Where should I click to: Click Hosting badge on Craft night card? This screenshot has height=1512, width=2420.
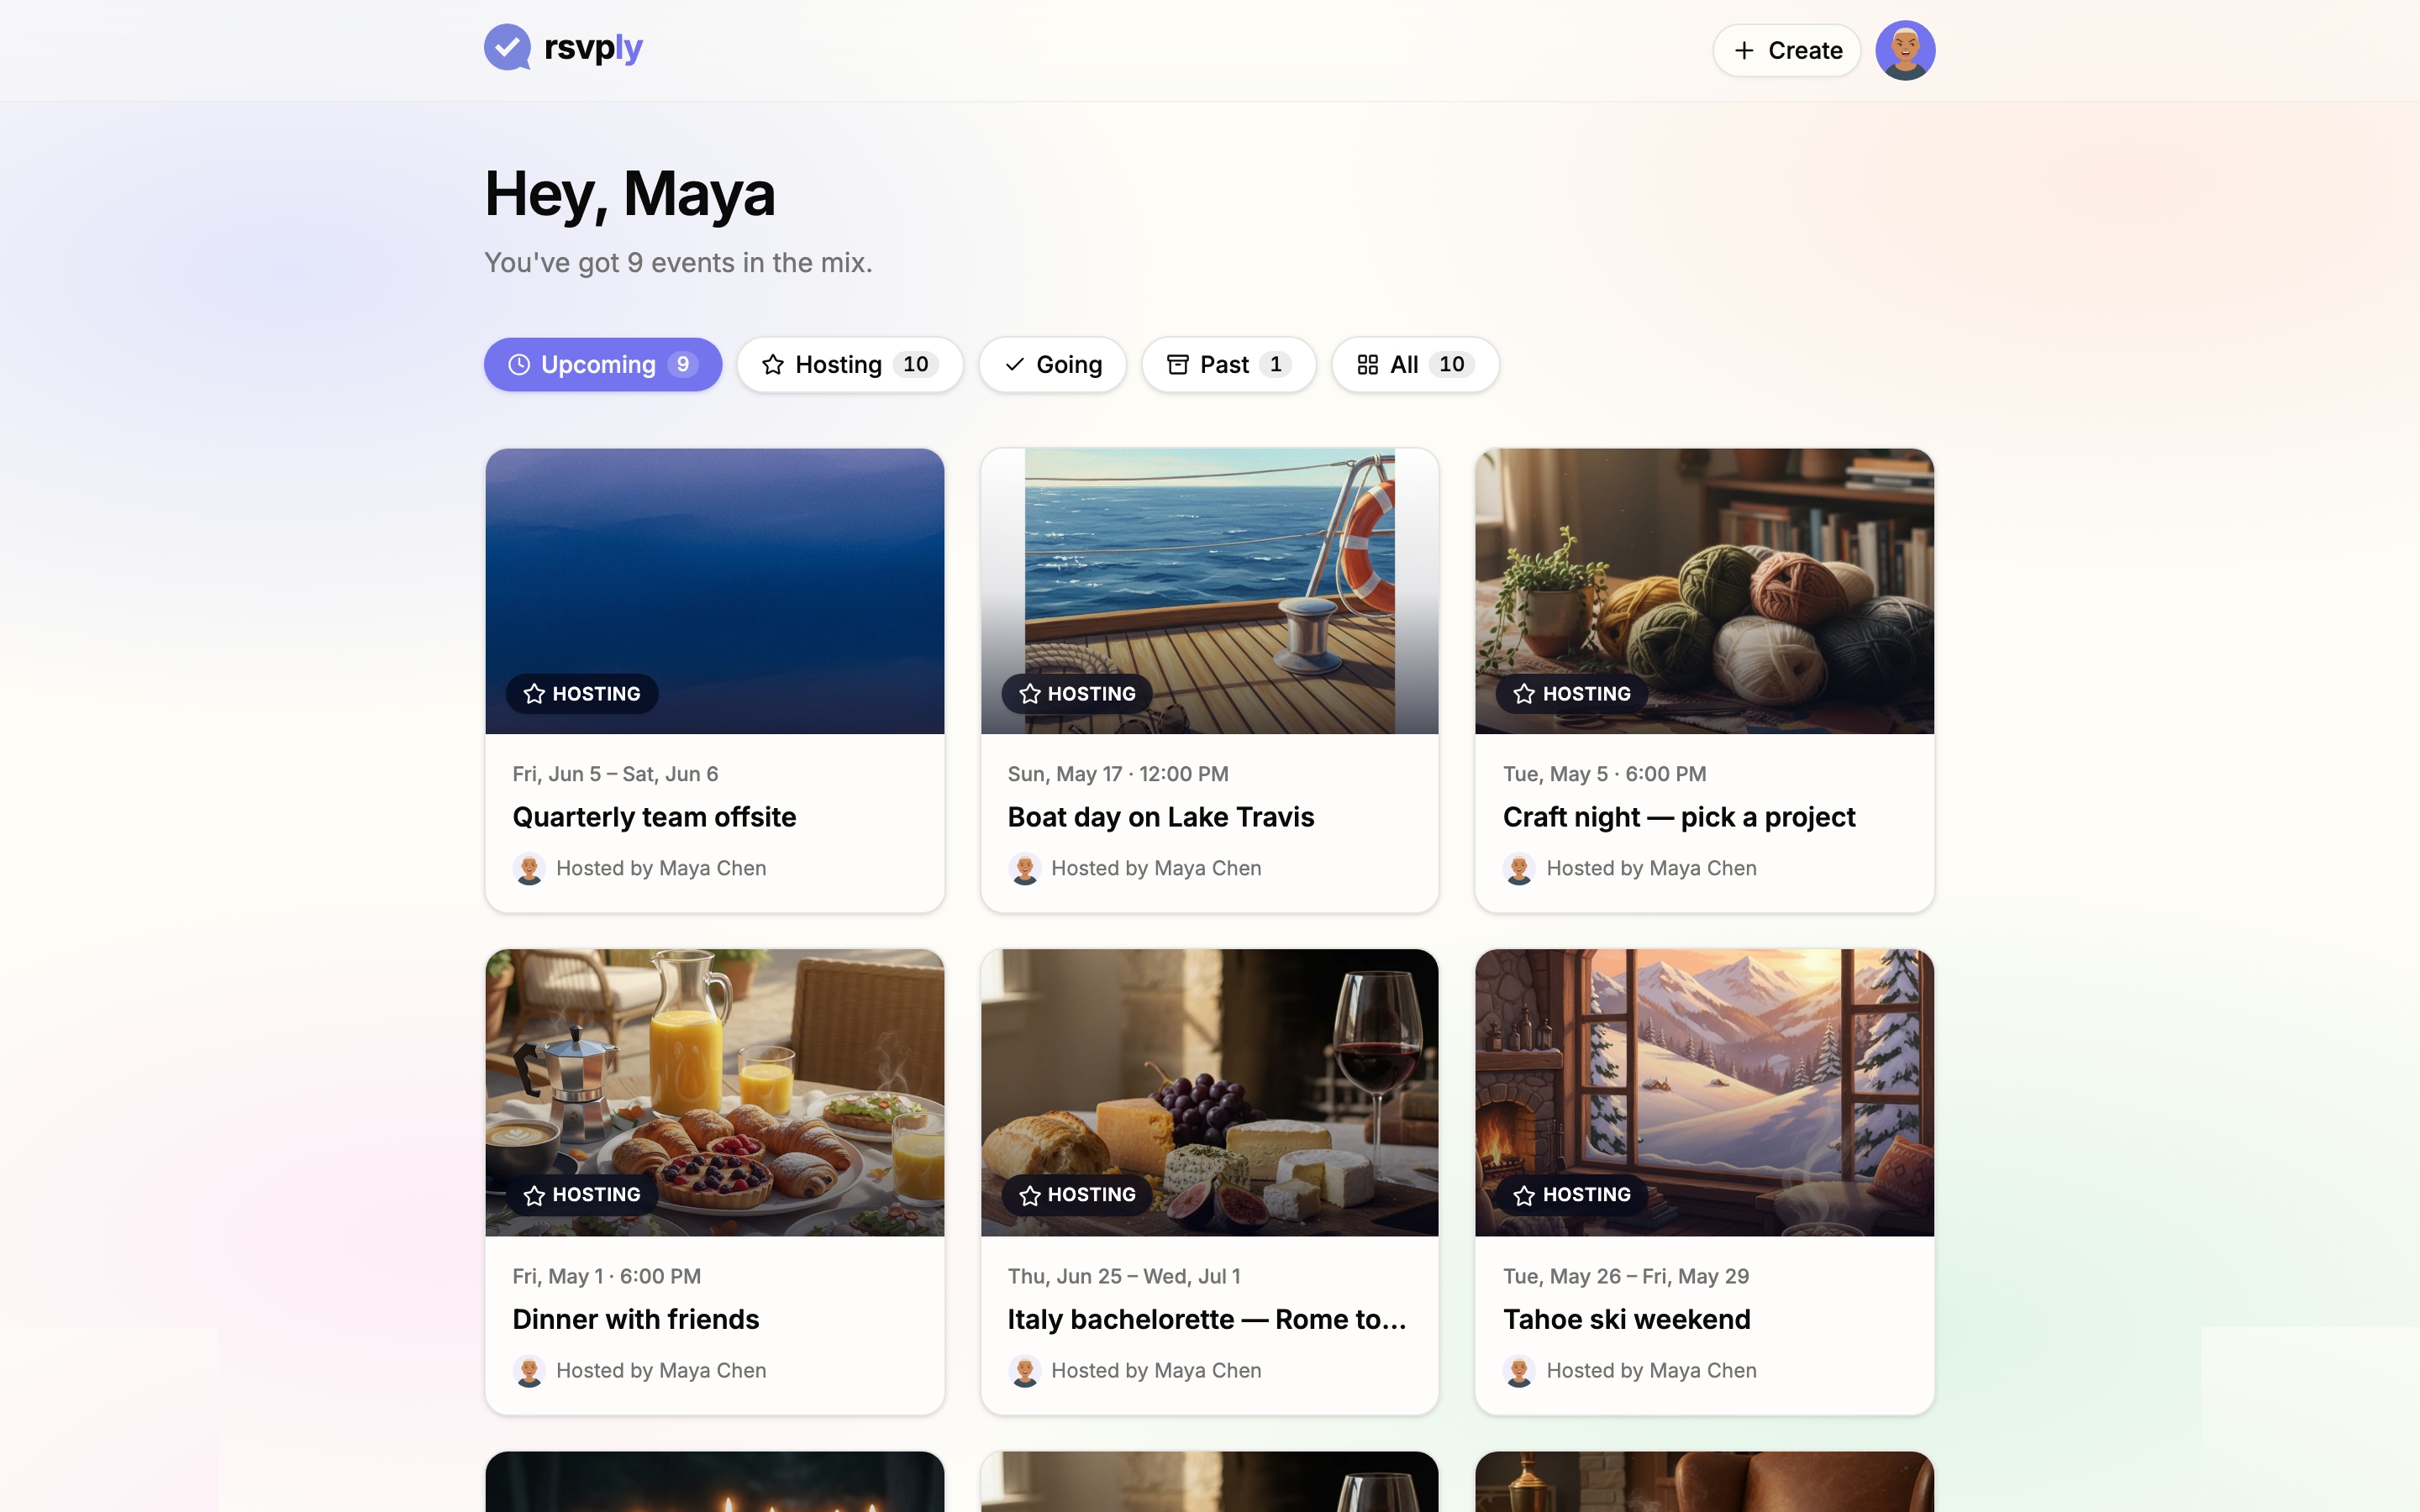[1572, 693]
